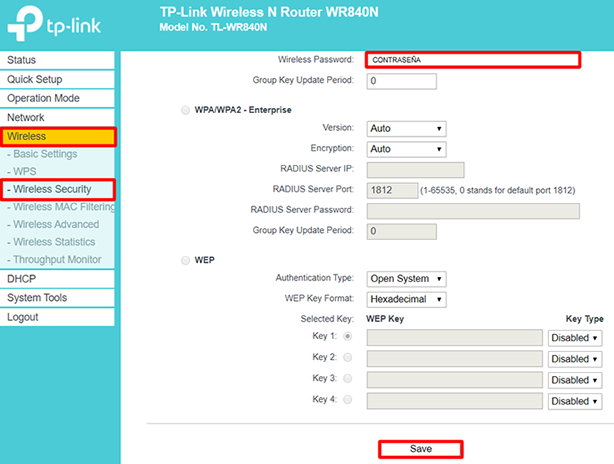Screen dimensions: 614x464
Task: Open the Status menu item
Action: click(57, 60)
